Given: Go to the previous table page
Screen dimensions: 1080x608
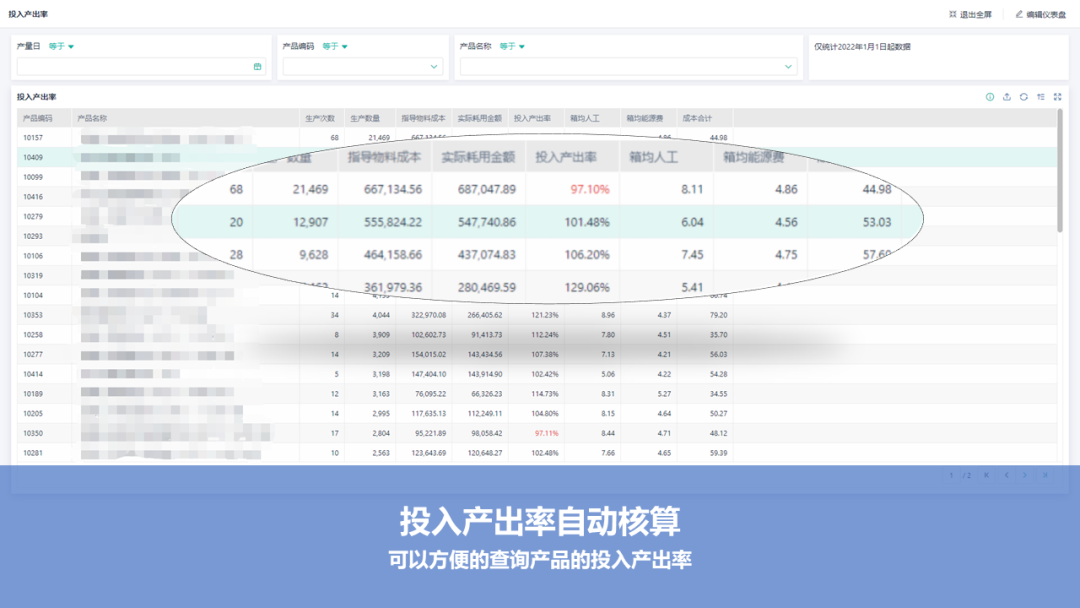Looking at the screenshot, I should coord(1006,475).
